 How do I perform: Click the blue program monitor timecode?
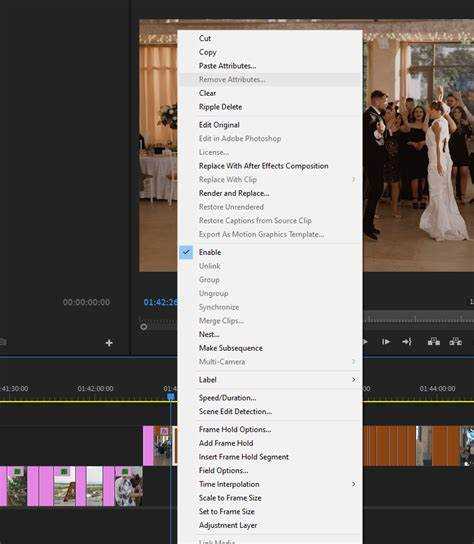160,302
